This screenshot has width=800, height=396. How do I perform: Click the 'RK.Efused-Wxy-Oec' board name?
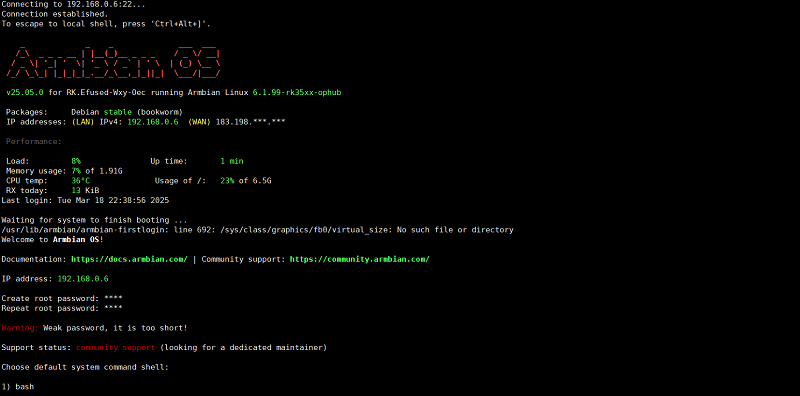point(106,93)
